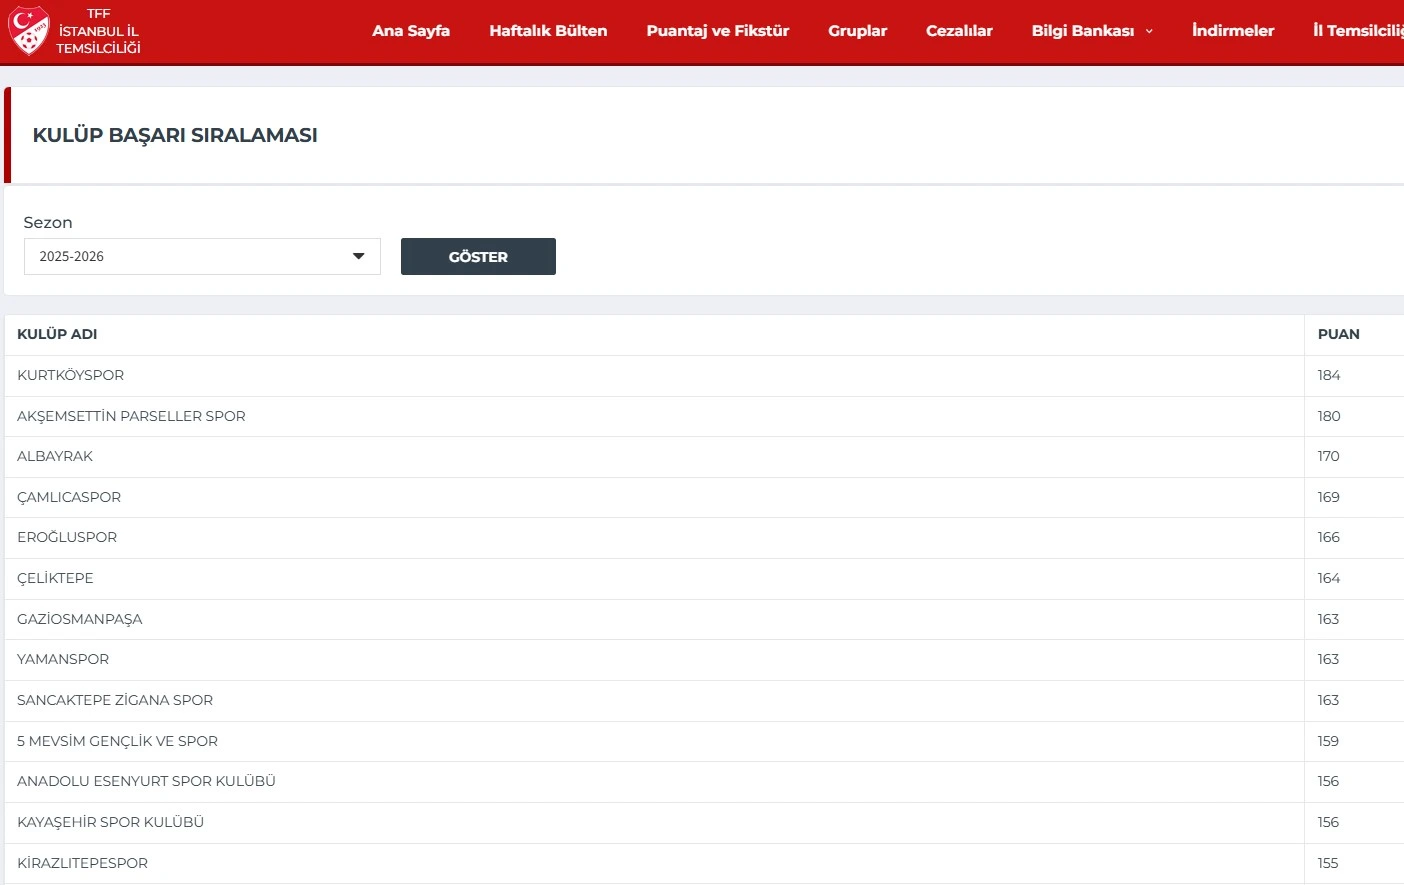Viewport: 1404px width, 885px height.
Task: Go to Haftalık Bülten page
Action: [x=548, y=31]
